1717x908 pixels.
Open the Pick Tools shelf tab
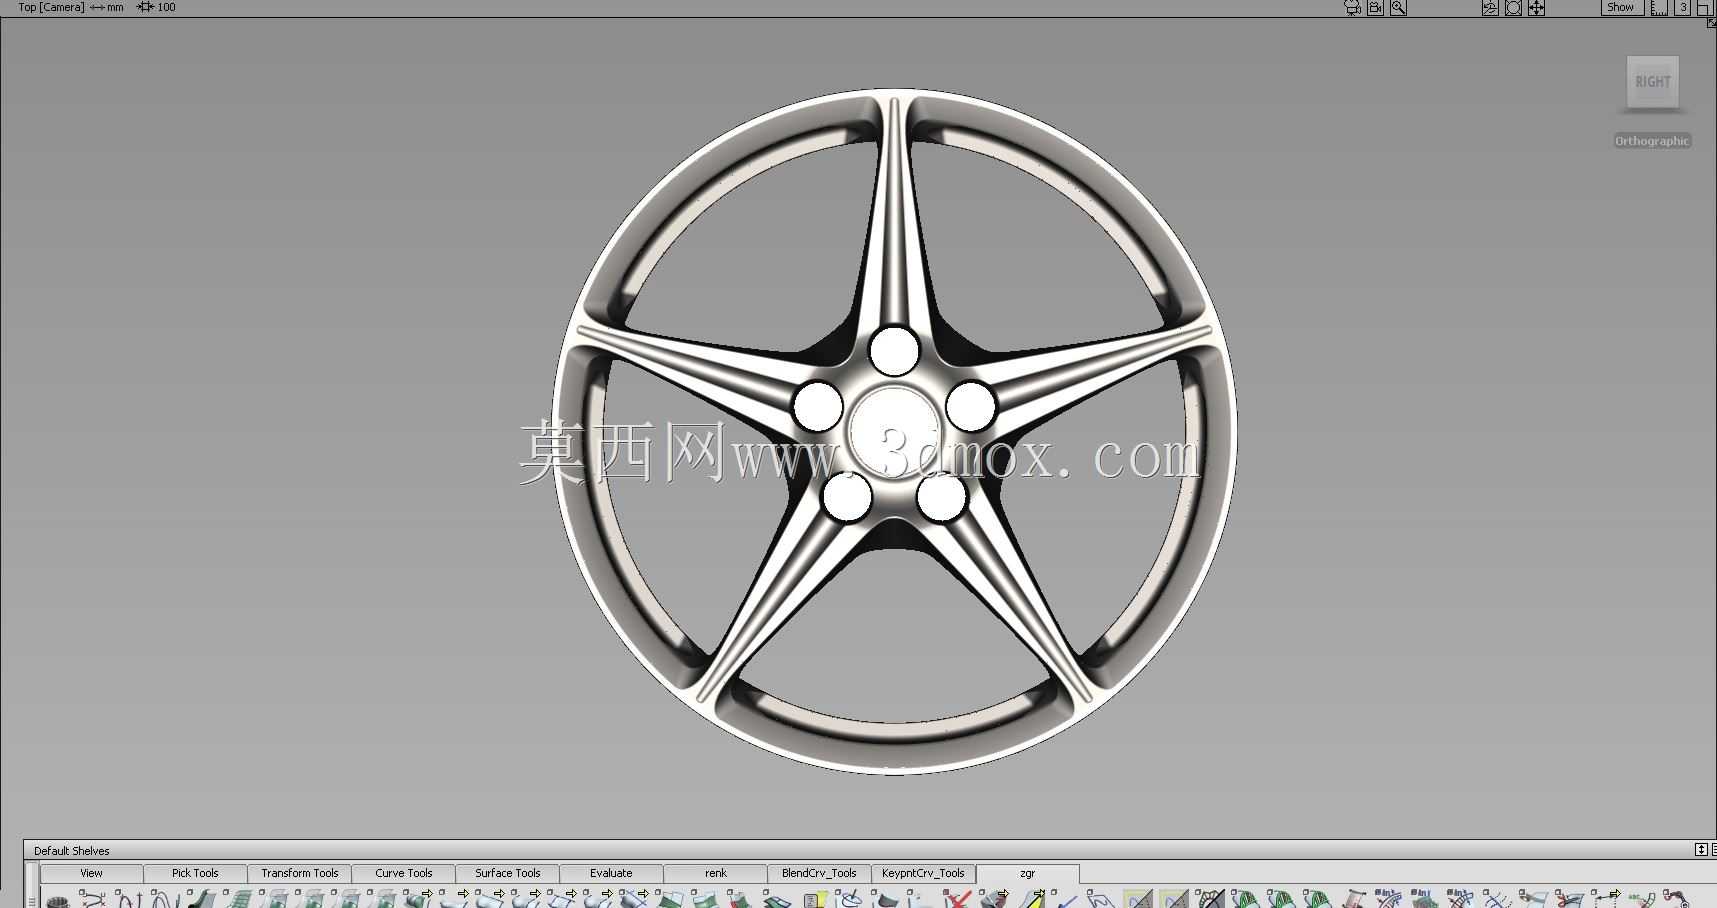[x=195, y=873]
